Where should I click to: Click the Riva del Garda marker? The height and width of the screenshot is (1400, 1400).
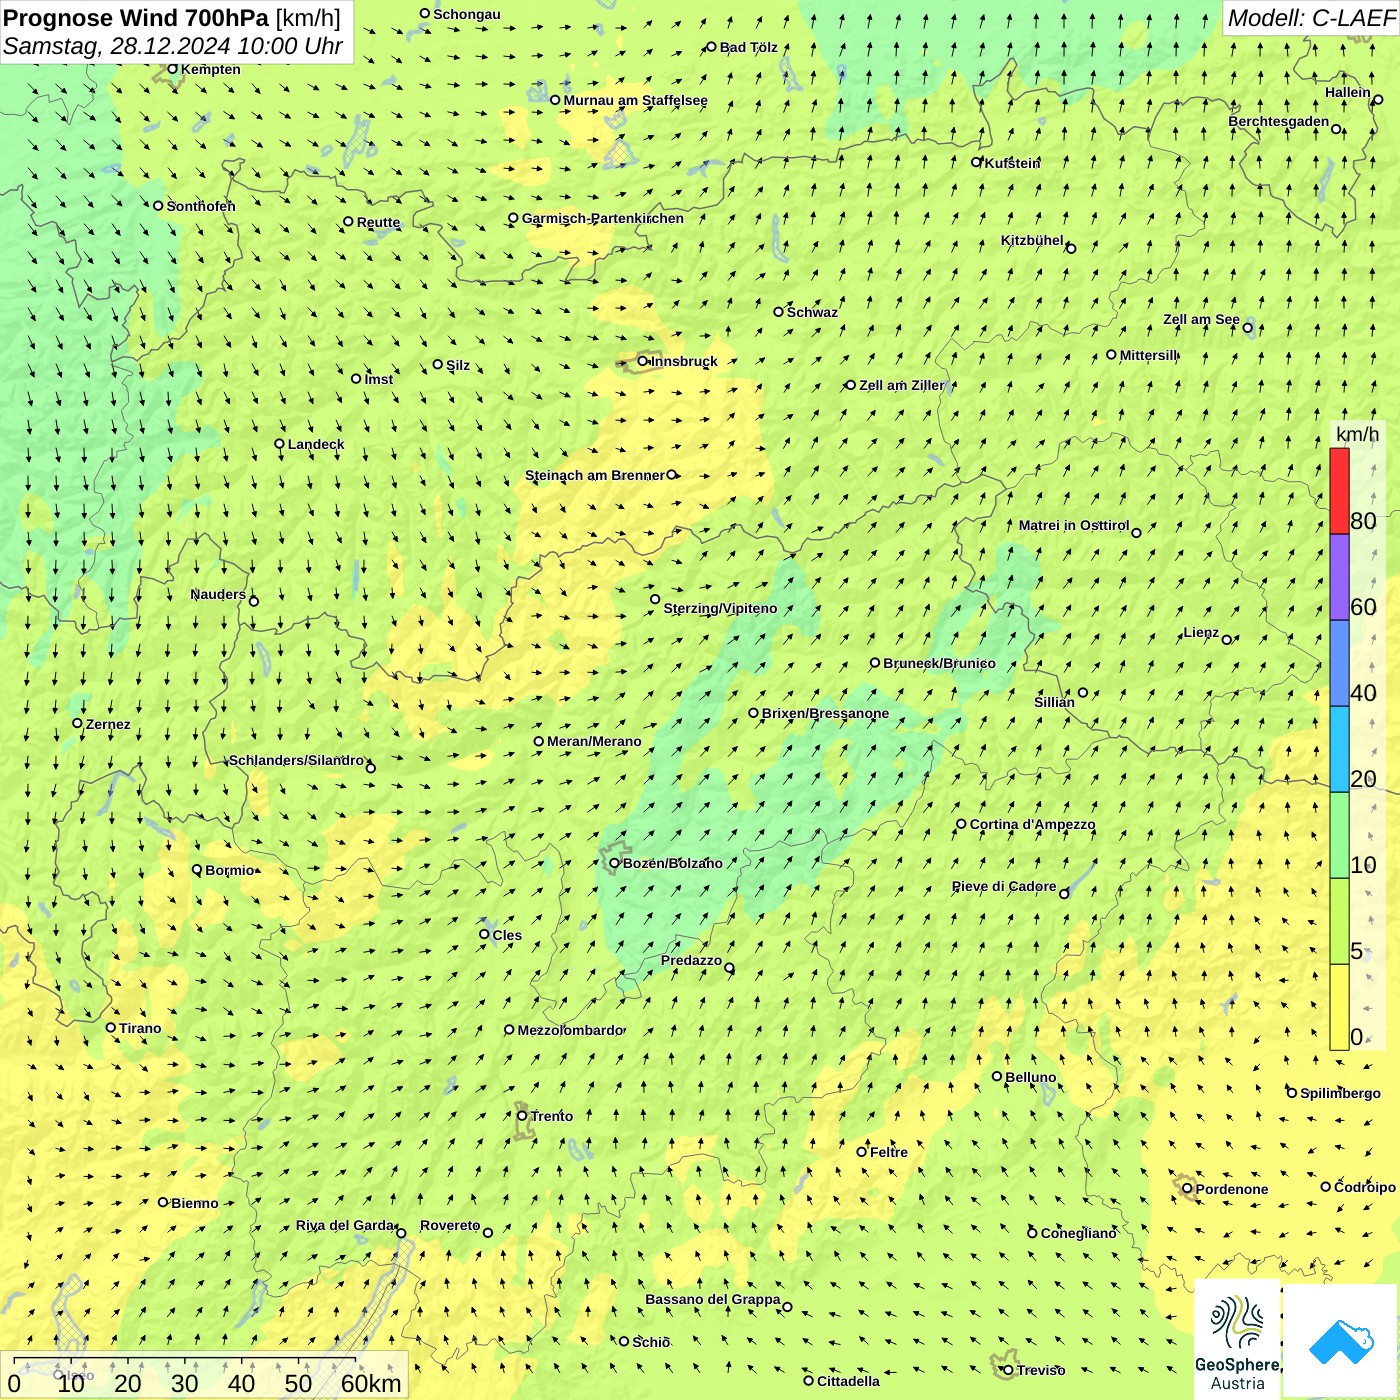(x=402, y=1233)
